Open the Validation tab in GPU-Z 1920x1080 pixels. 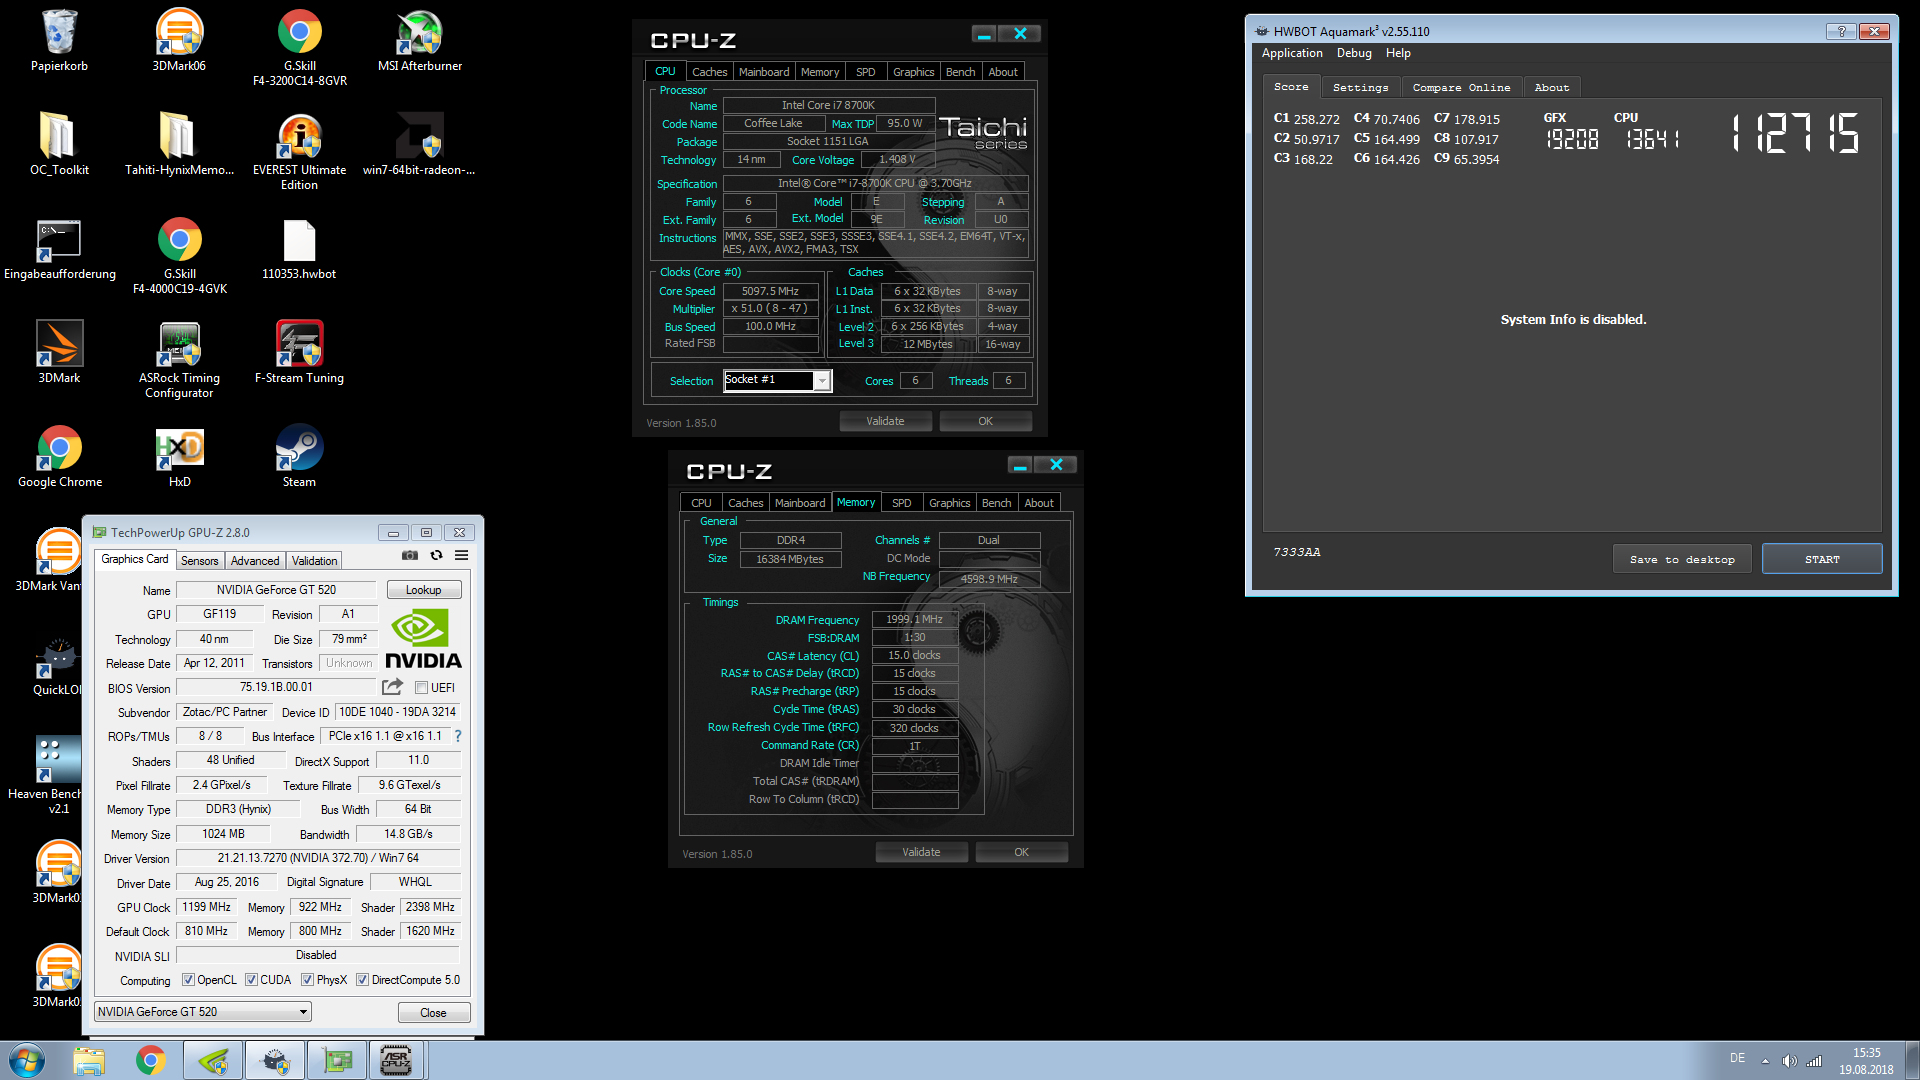[315, 561]
